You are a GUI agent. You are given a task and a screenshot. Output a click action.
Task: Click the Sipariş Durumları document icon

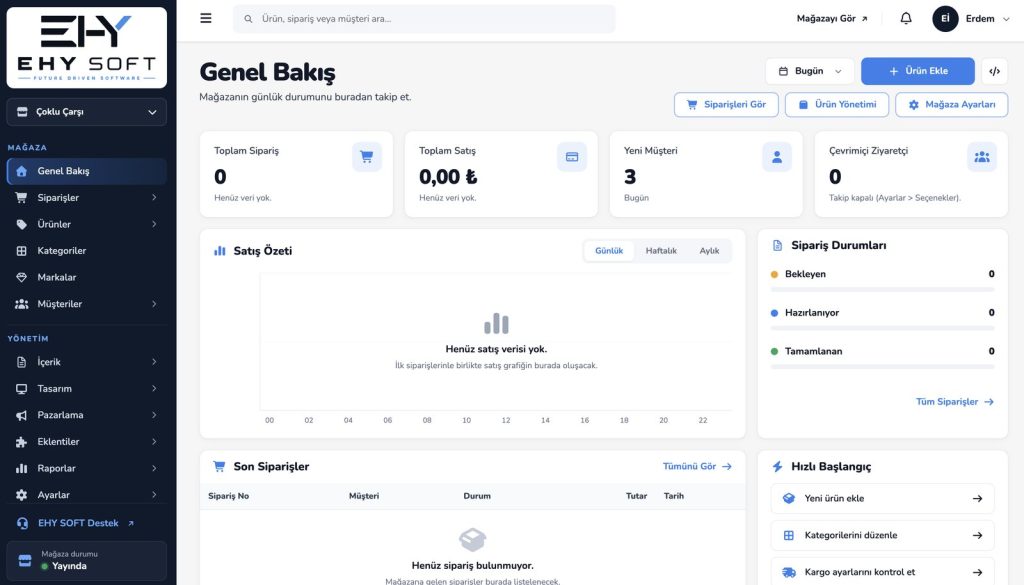click(777, 245)
